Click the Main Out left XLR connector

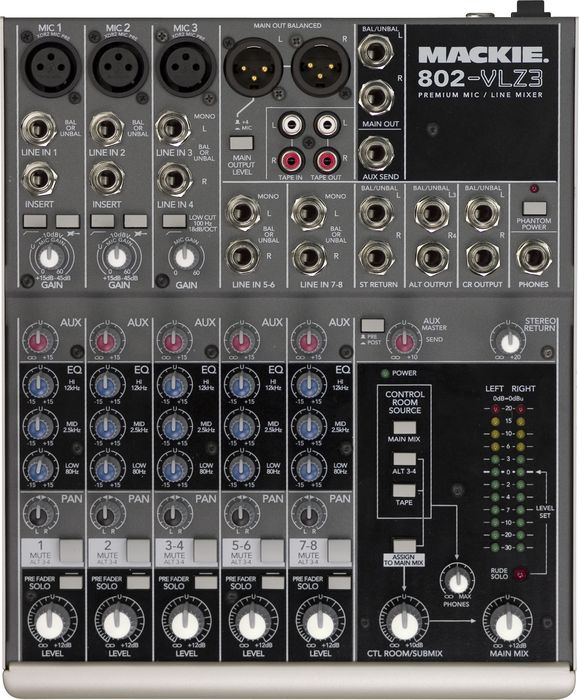pos(253,66)
